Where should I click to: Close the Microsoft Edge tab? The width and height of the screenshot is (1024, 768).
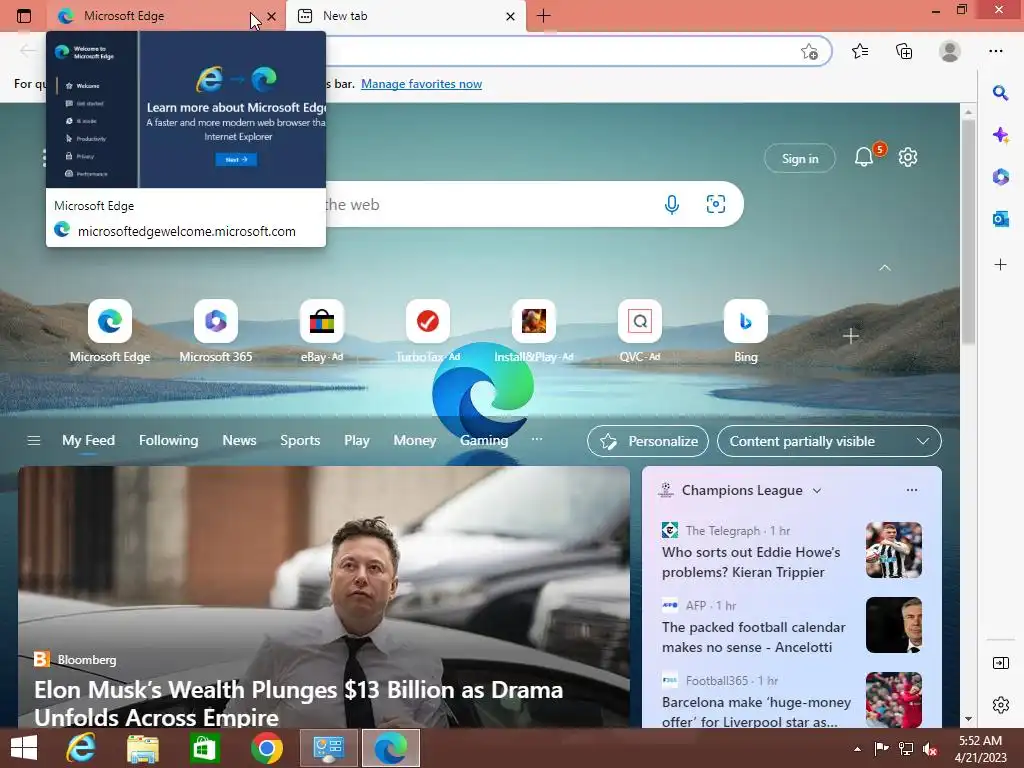(x=272, y=16)
